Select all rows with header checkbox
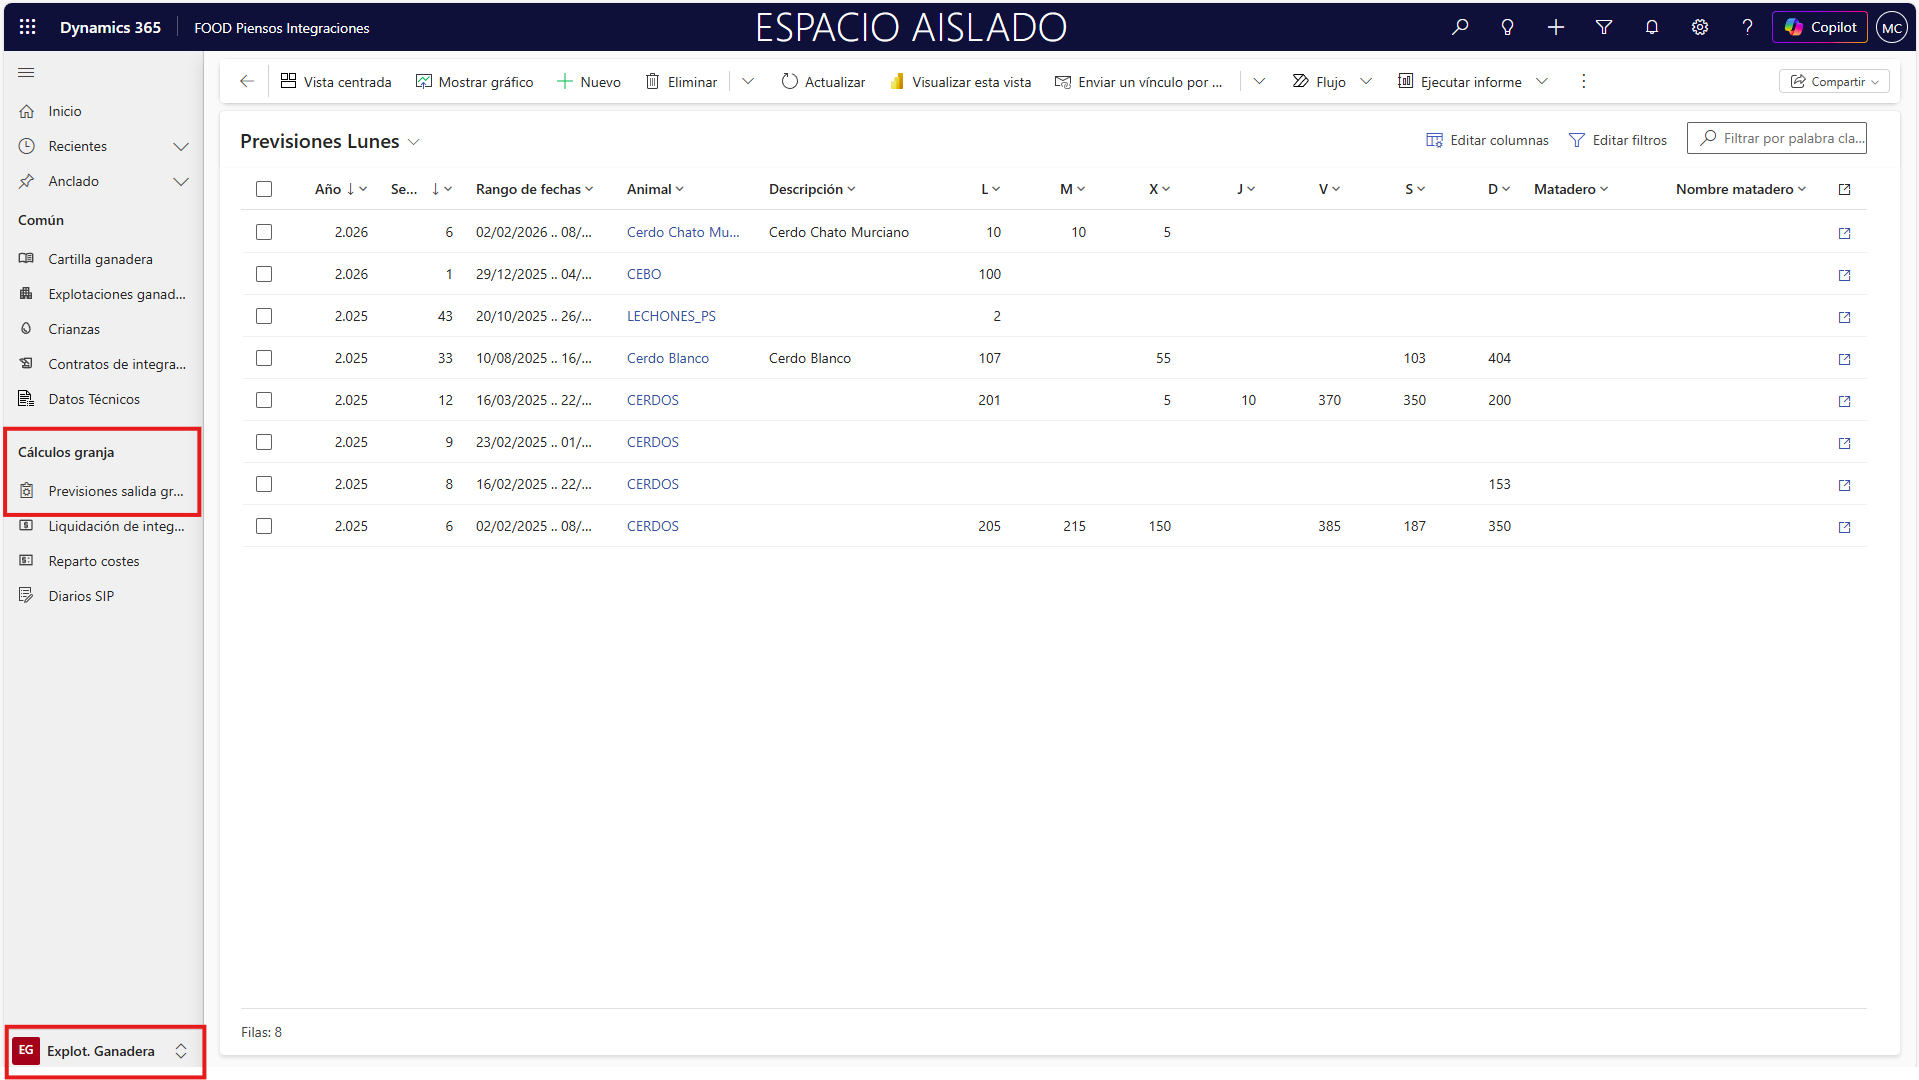Screen dimensions: 1919x1080 264,189
